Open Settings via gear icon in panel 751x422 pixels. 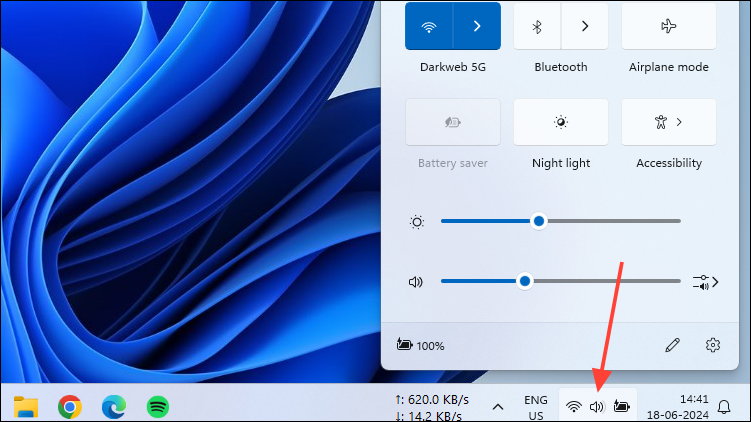coord(713,345)
